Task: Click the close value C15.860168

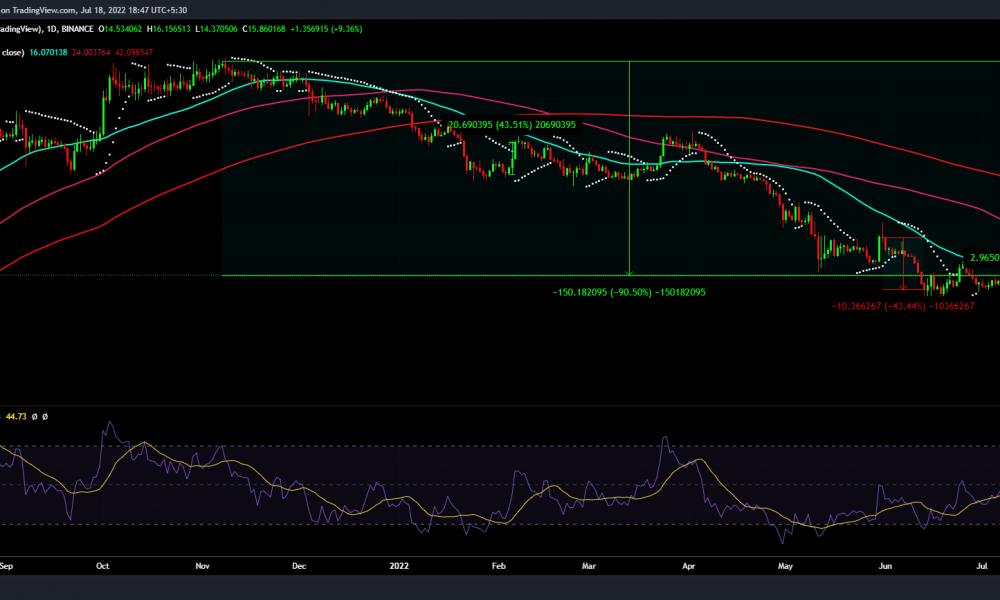Action: click(x=263, y=29)
